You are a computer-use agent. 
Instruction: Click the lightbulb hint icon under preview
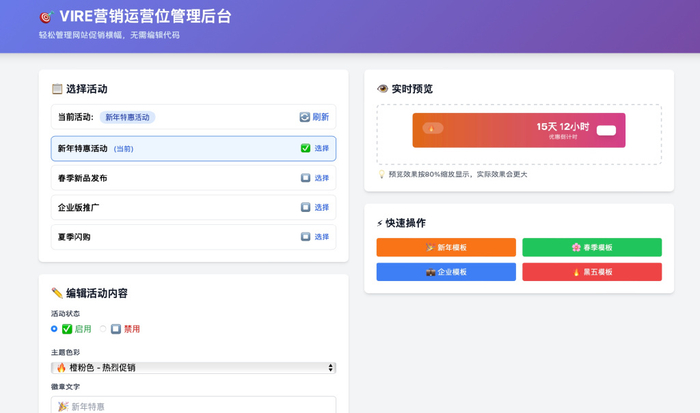pyautogui.click(x=382, y=174)
